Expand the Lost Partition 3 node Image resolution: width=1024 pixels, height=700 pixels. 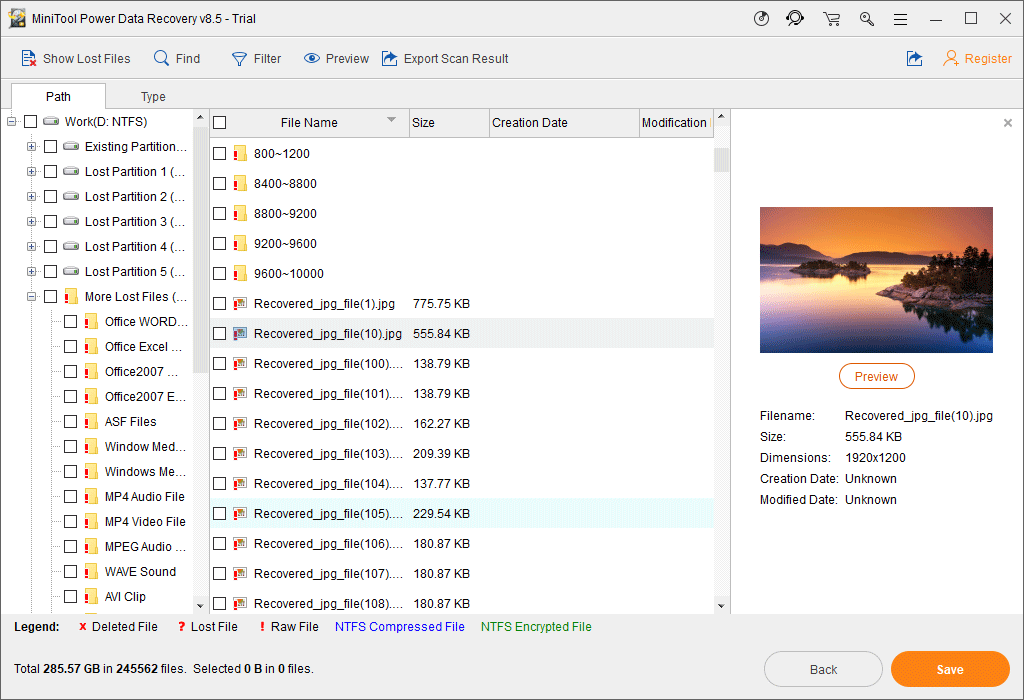point(31,221)
